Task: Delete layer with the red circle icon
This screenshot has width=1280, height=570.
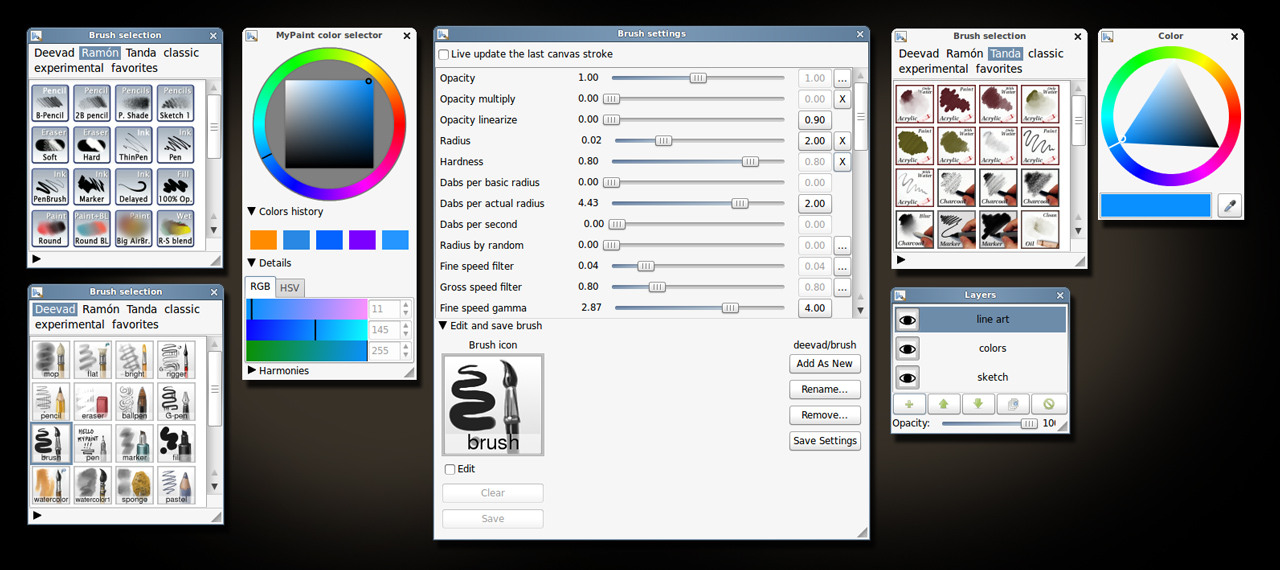Action: (1049, 404)
